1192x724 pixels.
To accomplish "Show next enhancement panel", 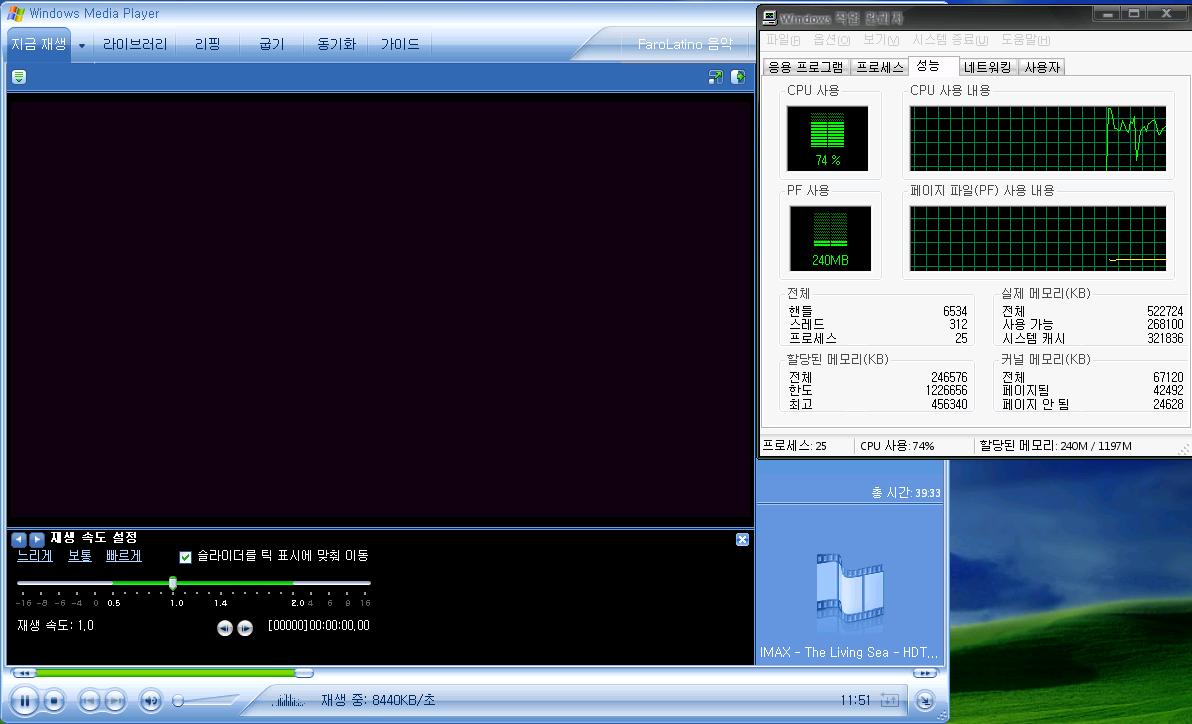I will click(36, 539).
